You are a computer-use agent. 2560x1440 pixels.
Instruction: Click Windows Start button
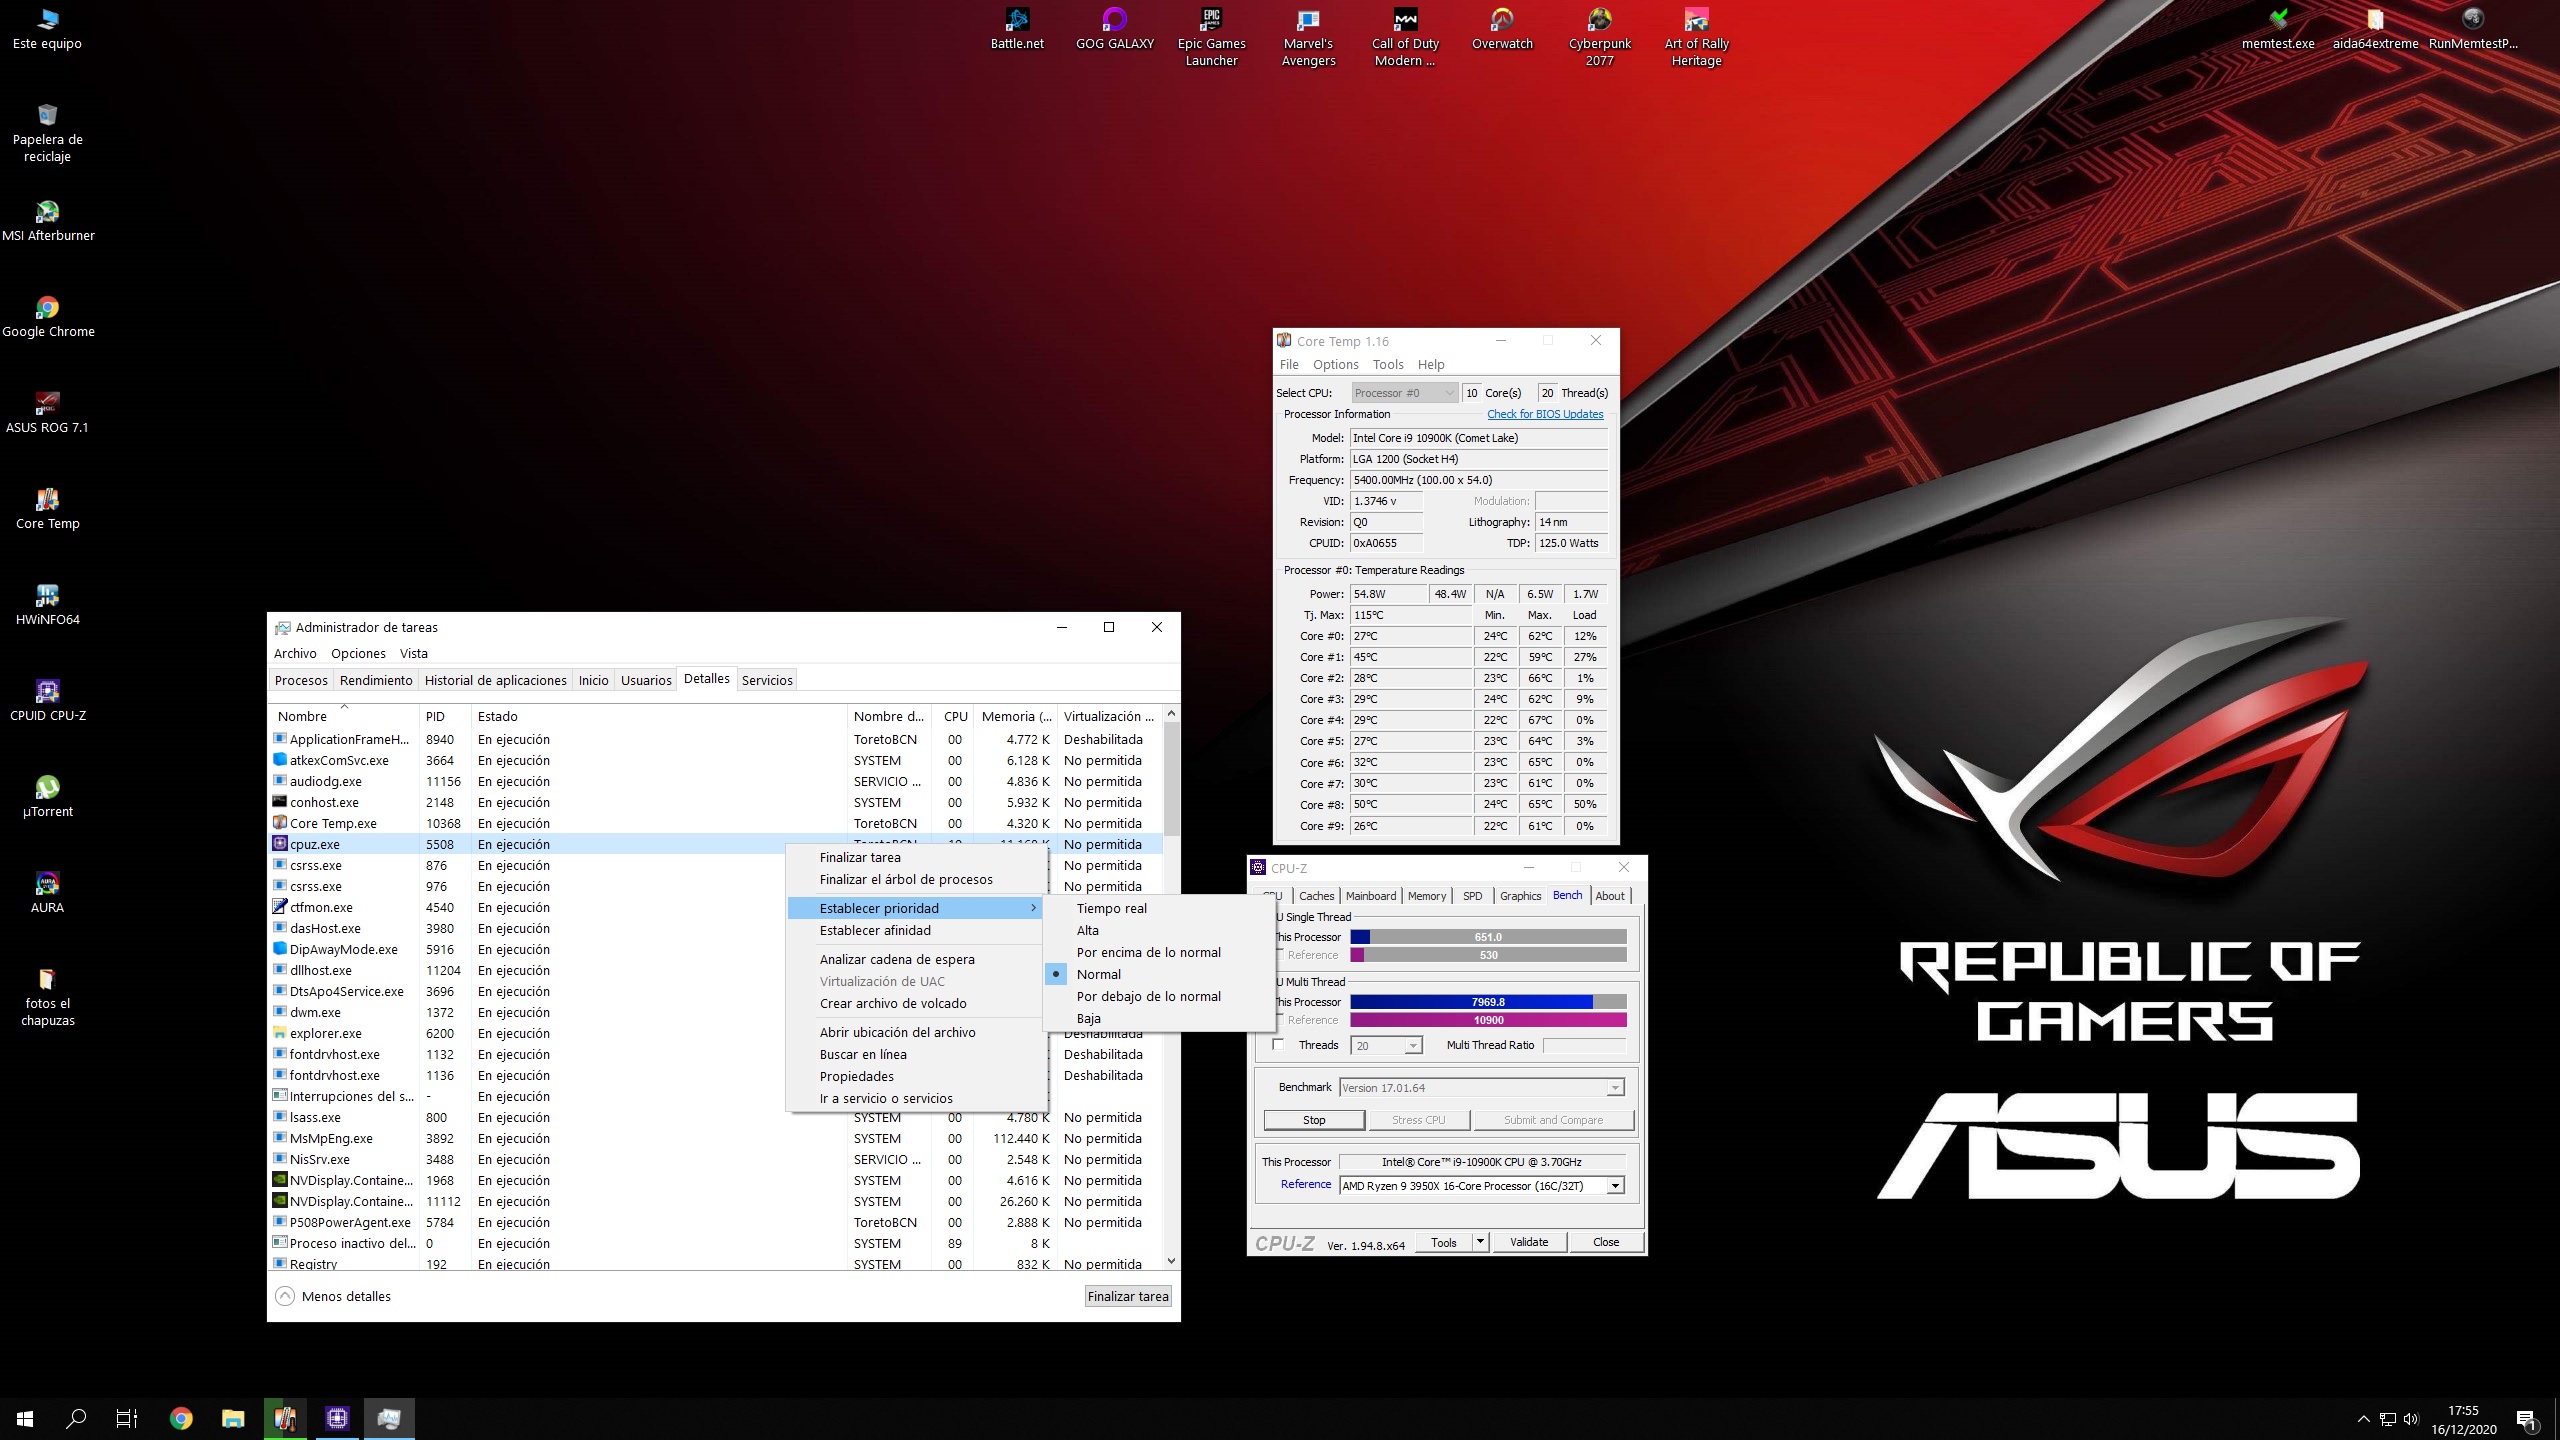pos(26,1418)
